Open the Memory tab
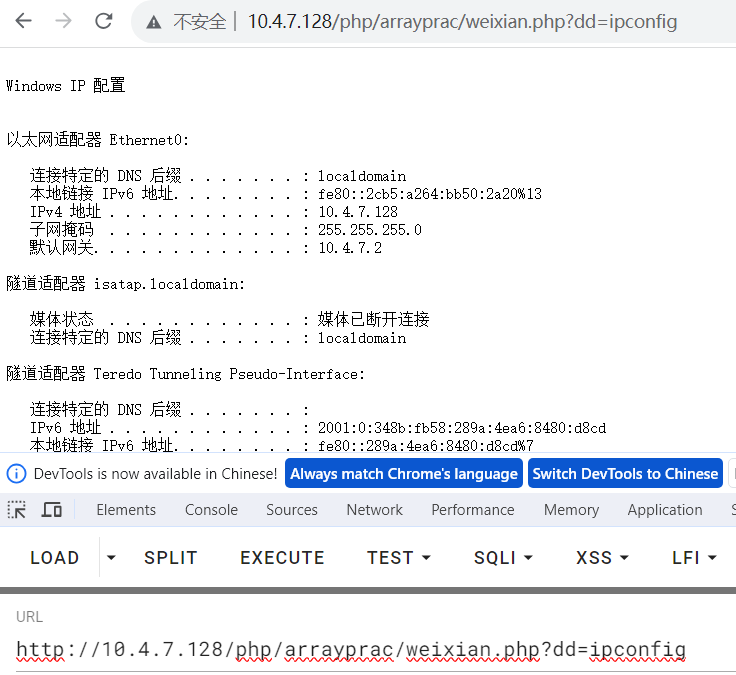736x675 pixels. pyautogui.click(x=571, y=510)
